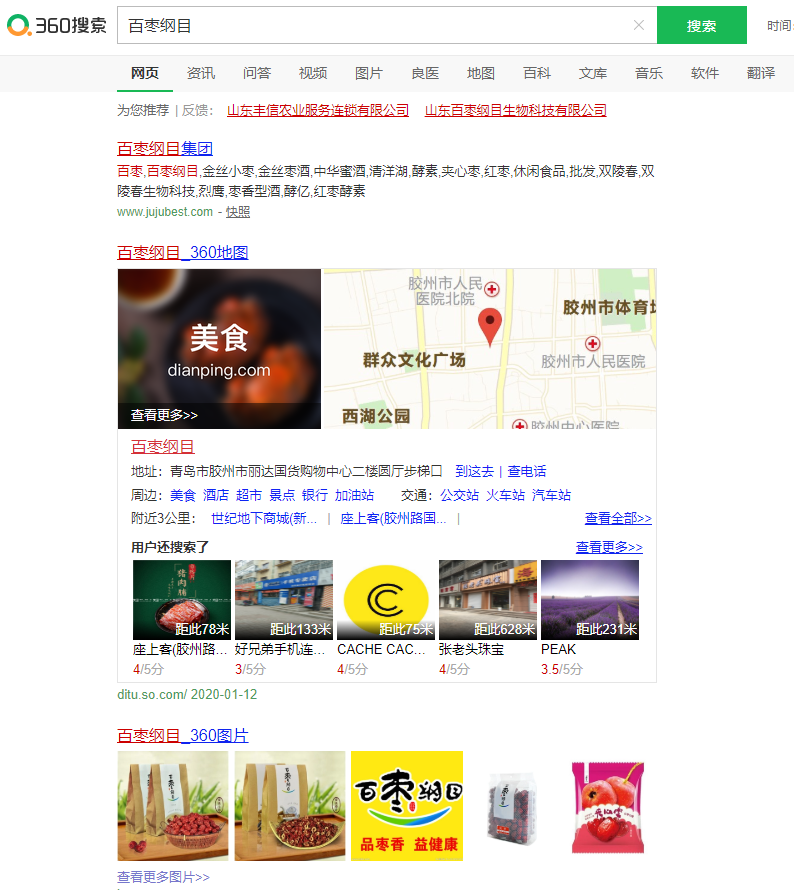The height and width of the screenshot is (890, 794).
Task: Open the 好兄弟手机连... thumbnail, 距此133米
Action: click(x=284, y=600)
